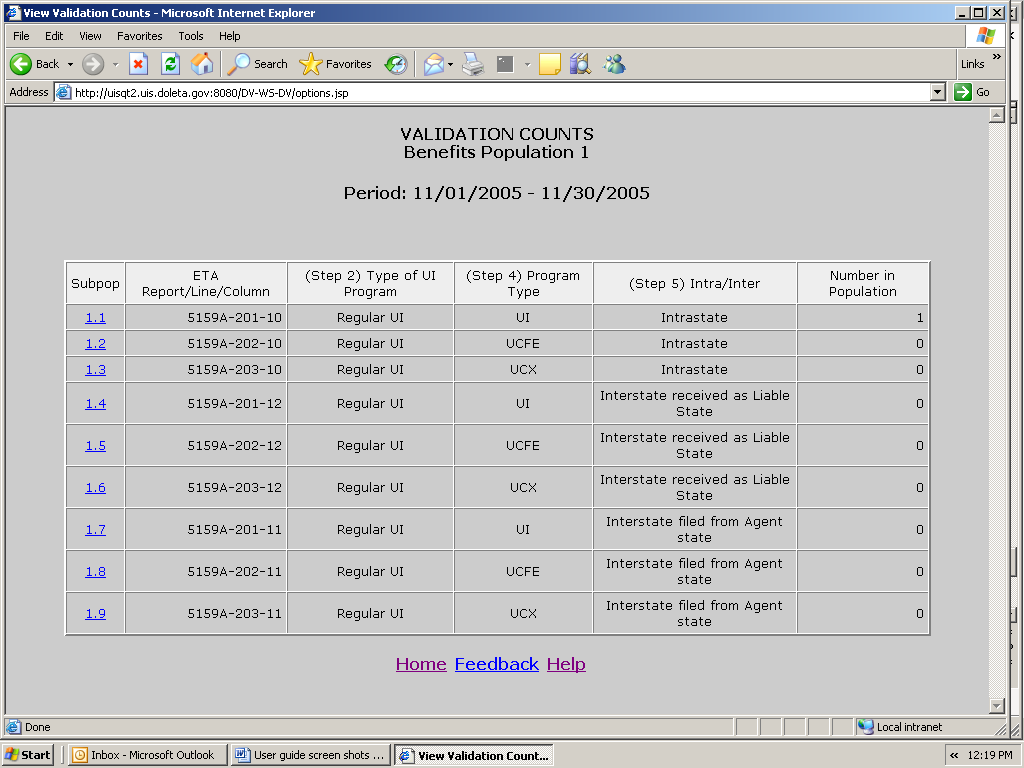
Task: Click the Go green arrow button
Action: [x=972, y=92]
